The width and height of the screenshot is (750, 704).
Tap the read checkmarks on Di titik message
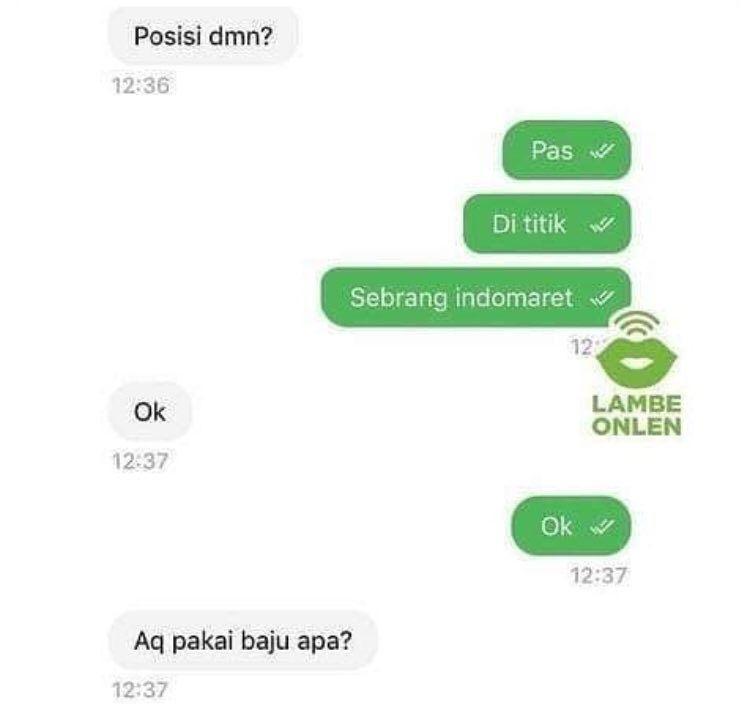tap(602, 224)
